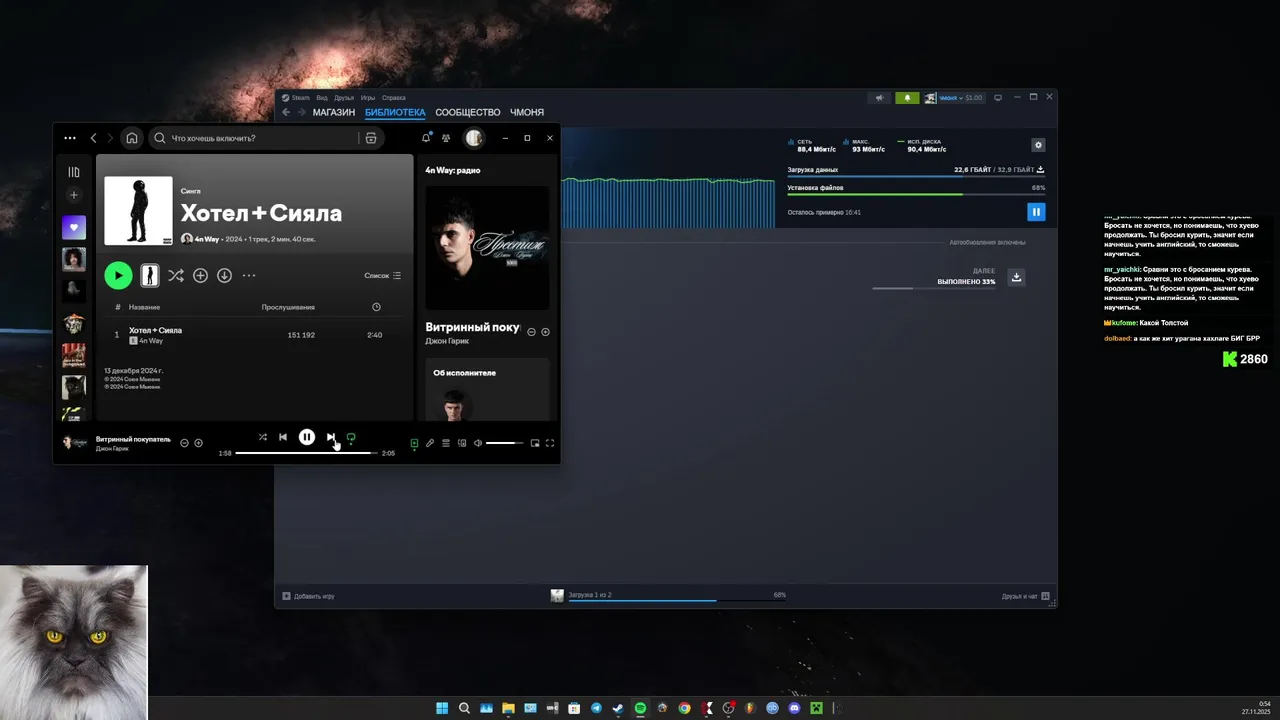
Task: Add side panel track to Liked Songs
Action: tap(545, 332)
